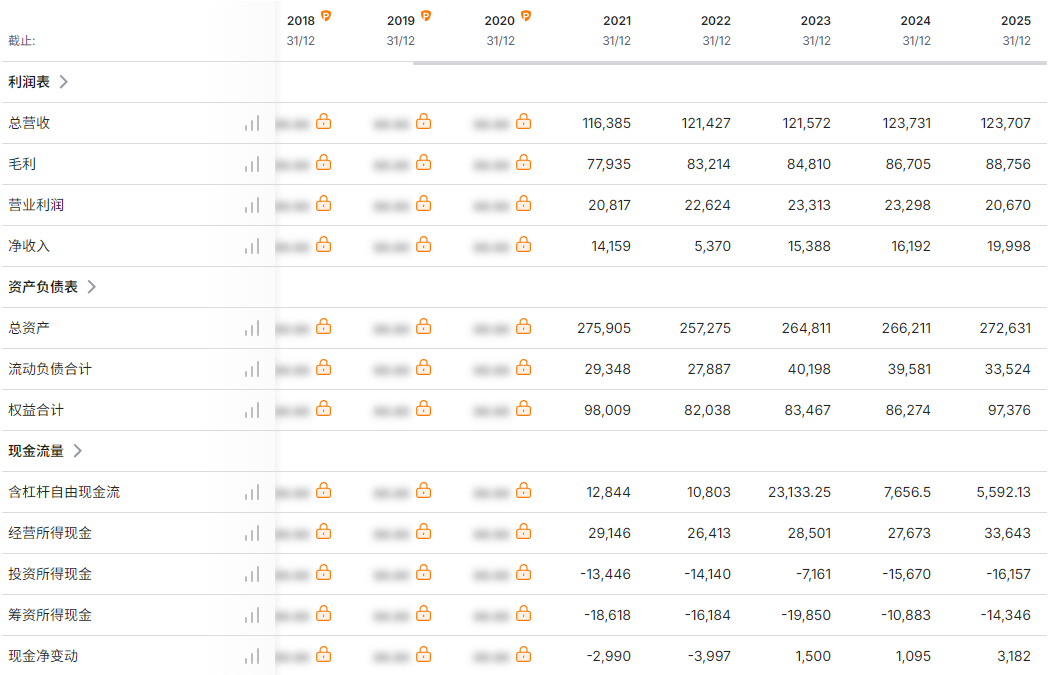Screen dimensions: 1053x675
Task: Show bar chart for 现金净变动 row
Action: click(252, 656)
